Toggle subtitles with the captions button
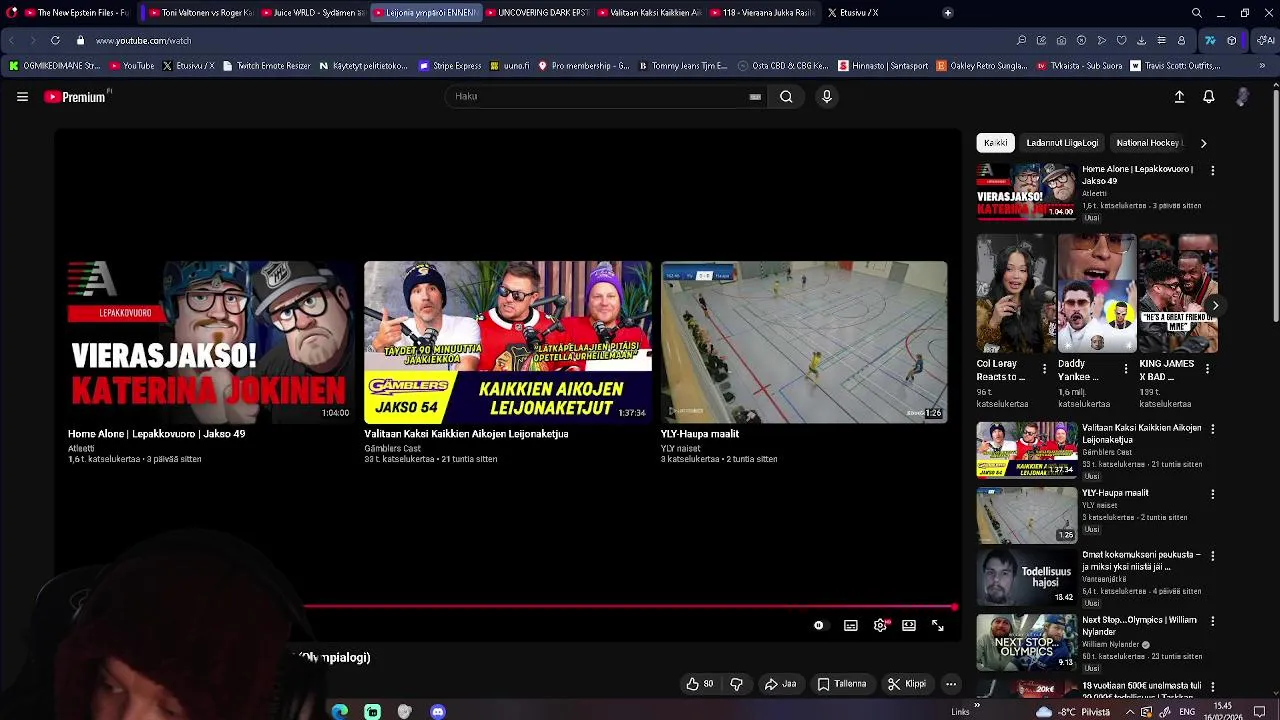Screen dimensions: 1280x720 tap(850, 625)
